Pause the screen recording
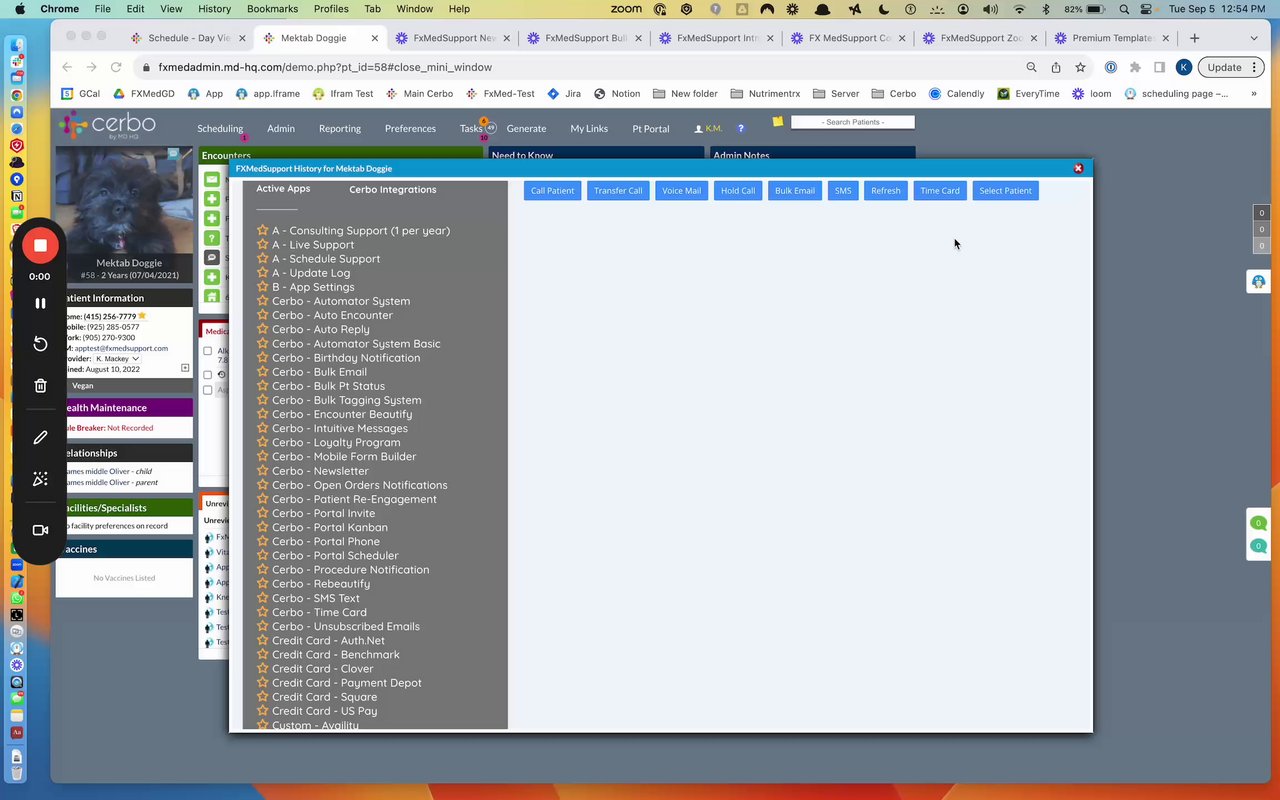The image size is (1280, 800). [40, 303]
